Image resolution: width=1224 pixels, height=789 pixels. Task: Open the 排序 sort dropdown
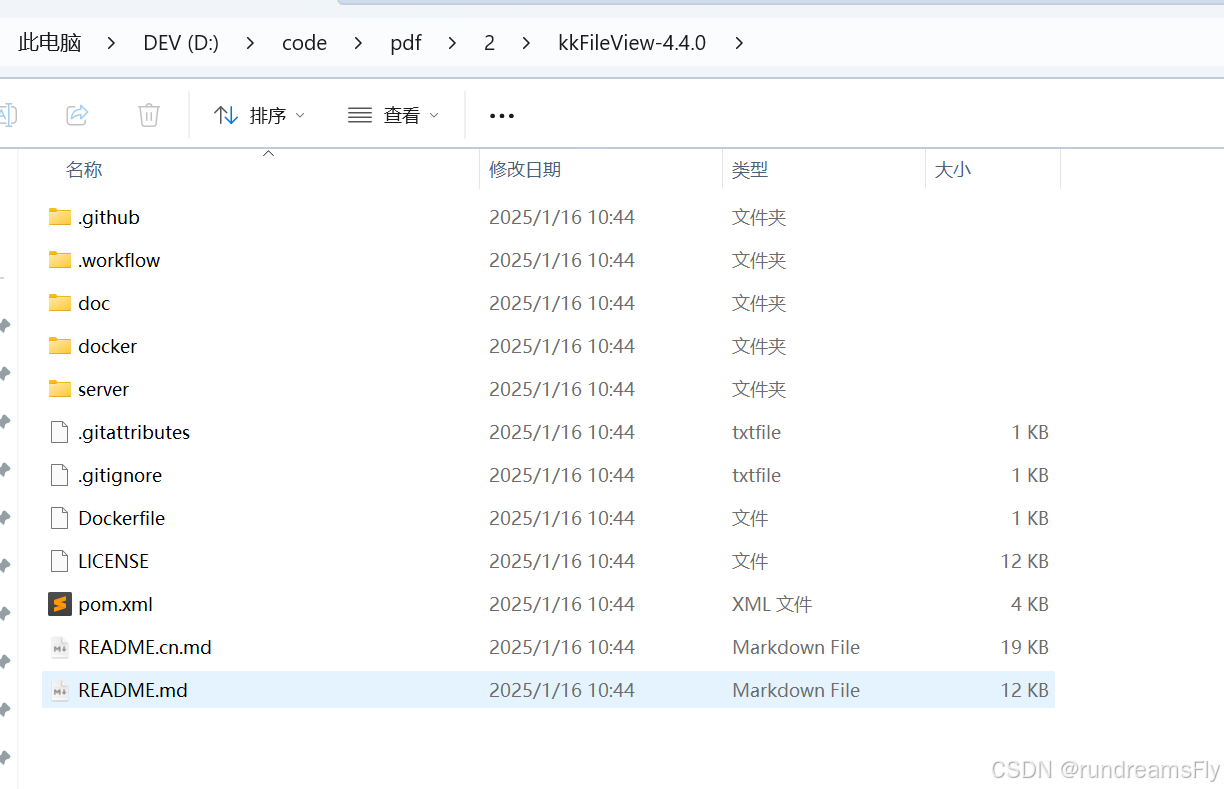pos(260,115)
